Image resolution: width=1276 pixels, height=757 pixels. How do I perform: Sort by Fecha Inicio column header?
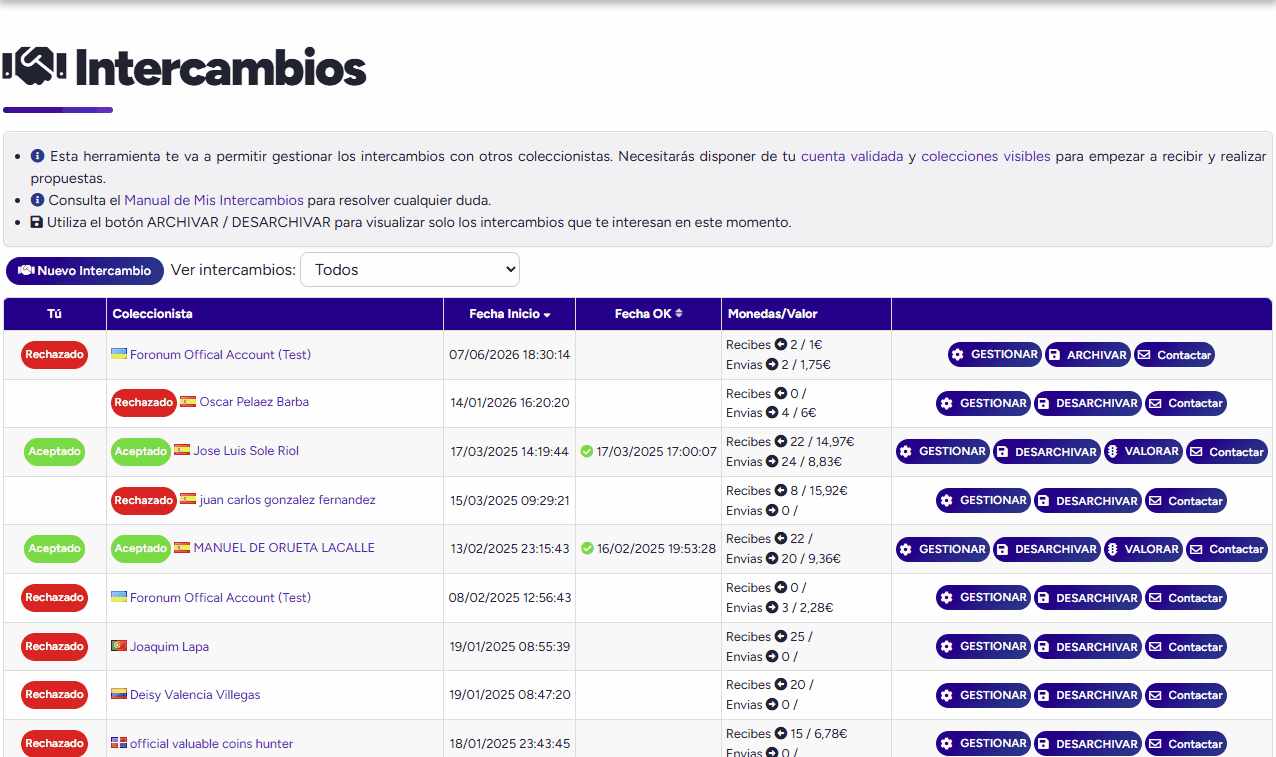click(x=509, y=314)
